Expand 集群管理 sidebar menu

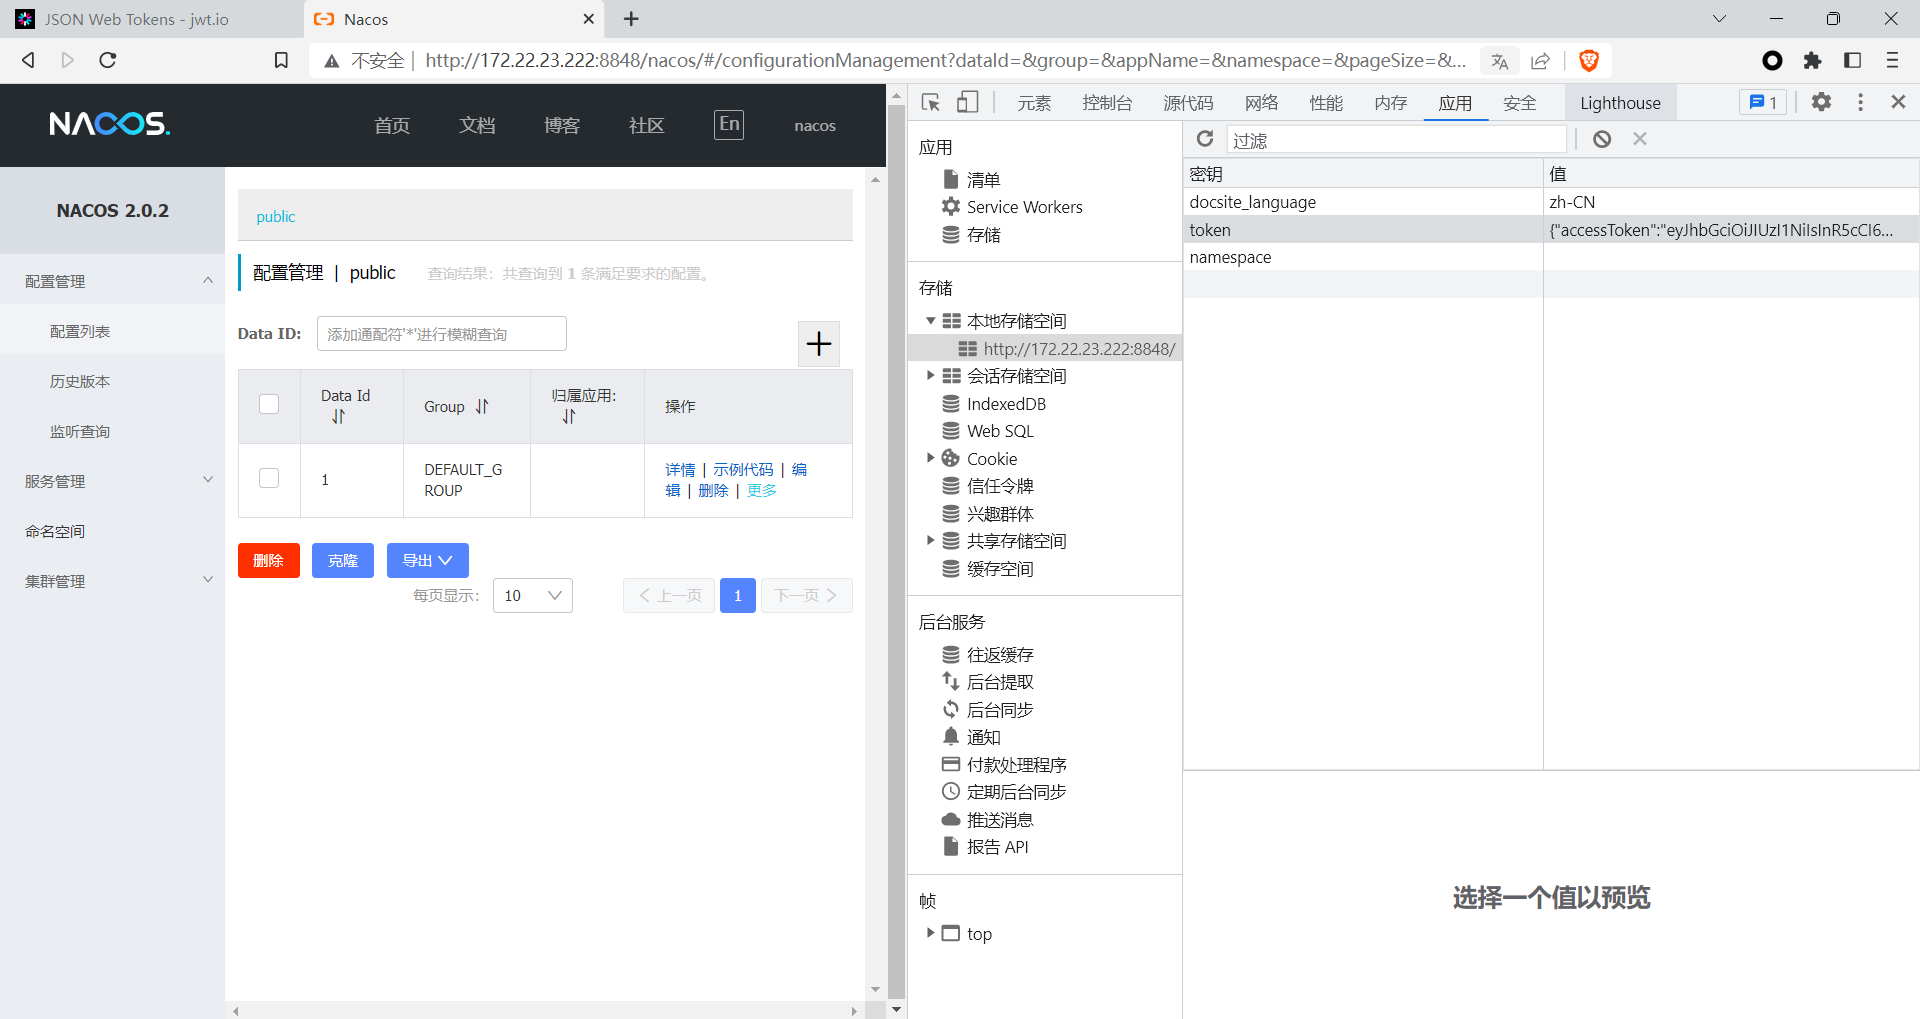click(x=112, y=581)
